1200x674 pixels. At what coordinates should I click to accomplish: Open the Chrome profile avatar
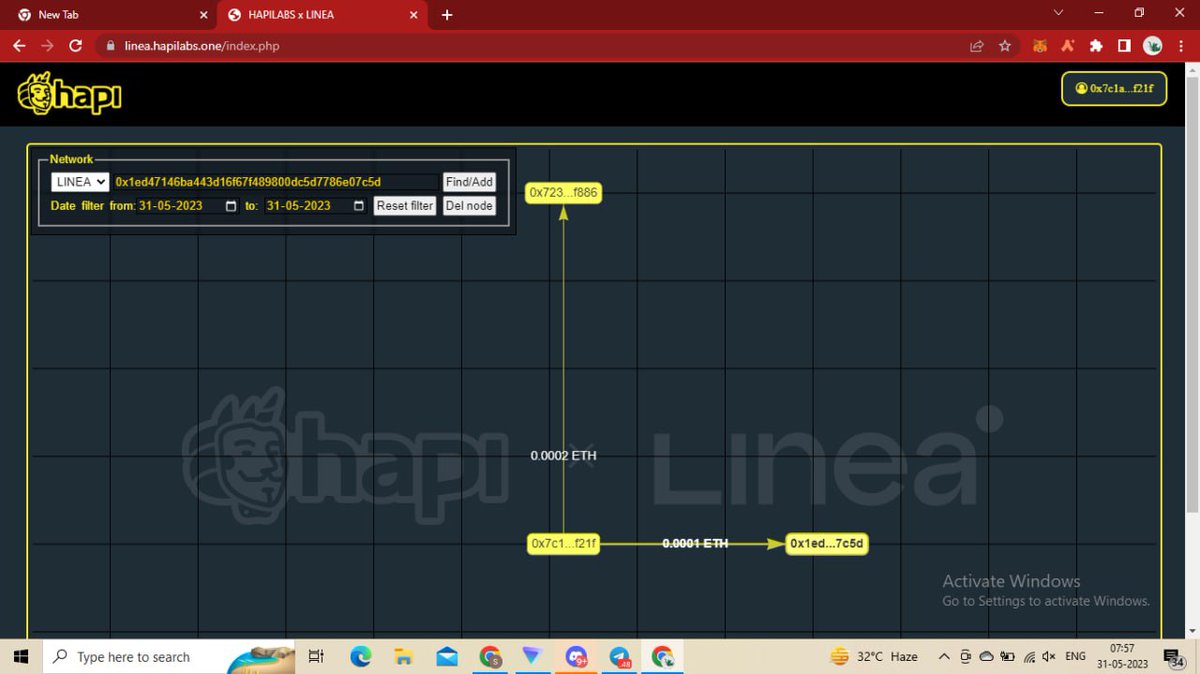tap(1153, 46)
